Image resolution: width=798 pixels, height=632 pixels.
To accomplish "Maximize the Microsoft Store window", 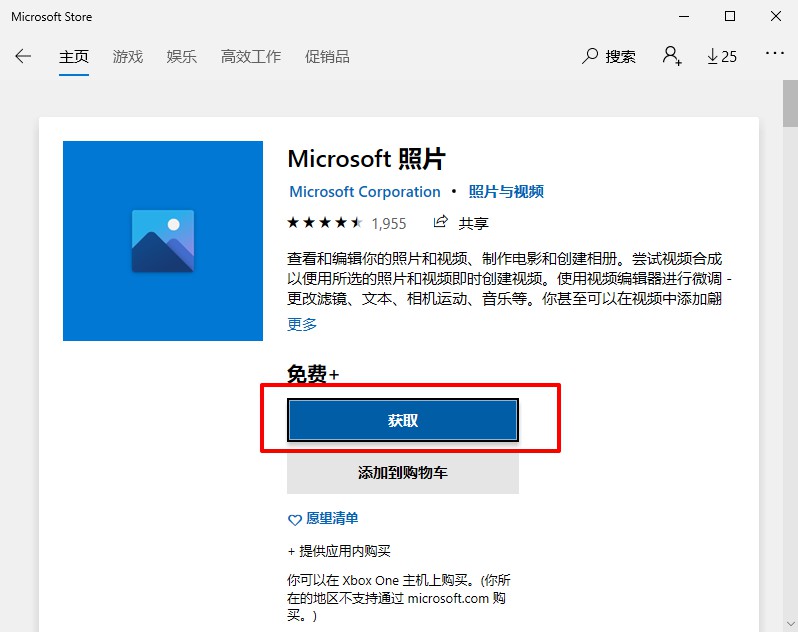I will (730, 16).
